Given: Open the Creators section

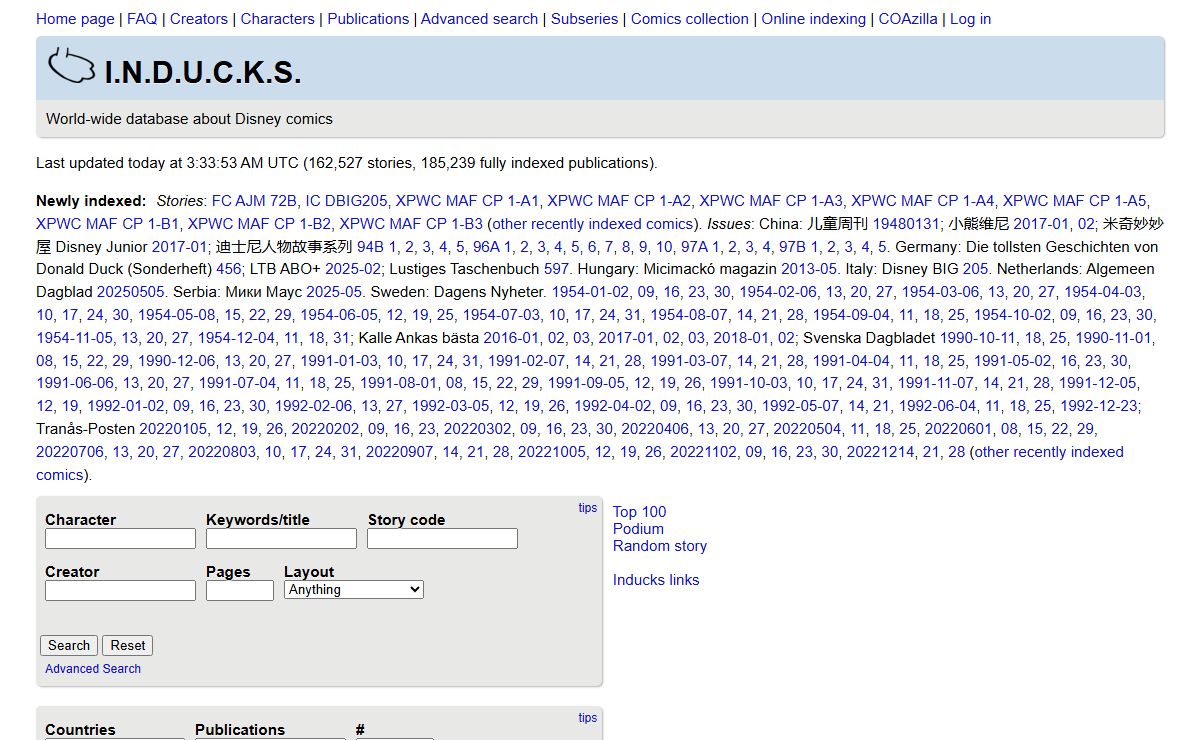Looking at the screenshot, I should 199,19.
